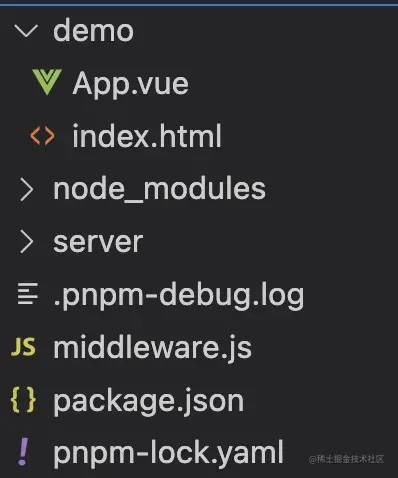The image size is (398, 478).
Task: Click the Vue logo icon beside App.vue
Action: 47,82
